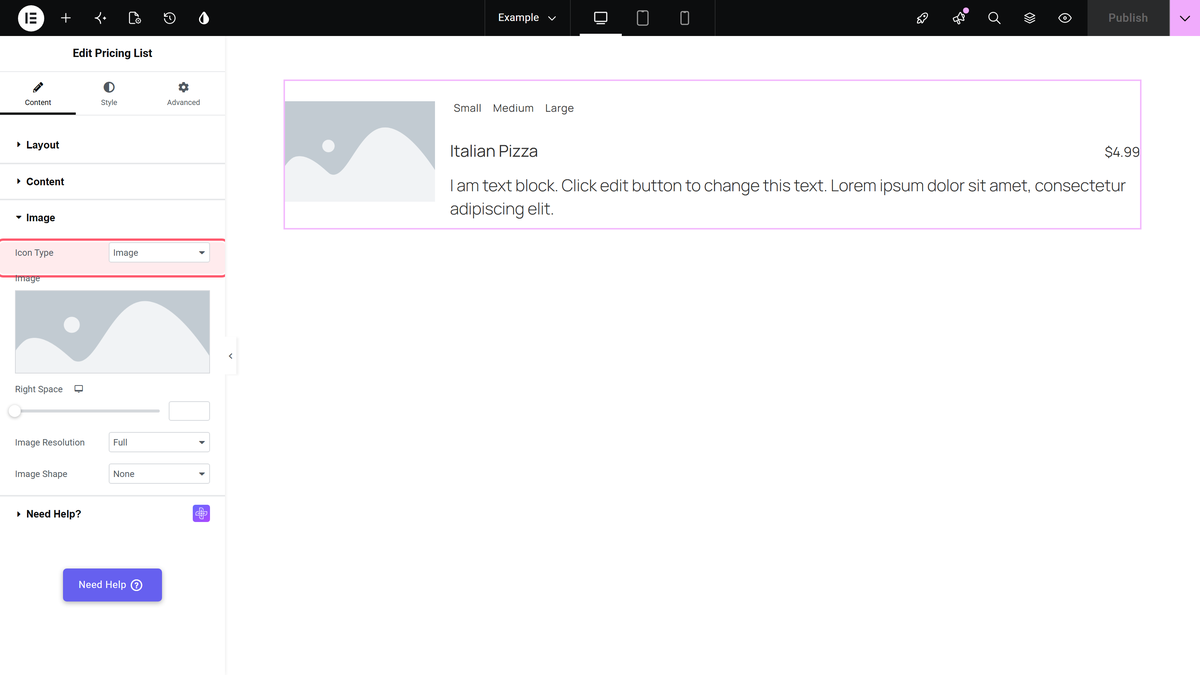Select the Large size label
This screenshot has height=675, width=1200.
click(559, 108)
